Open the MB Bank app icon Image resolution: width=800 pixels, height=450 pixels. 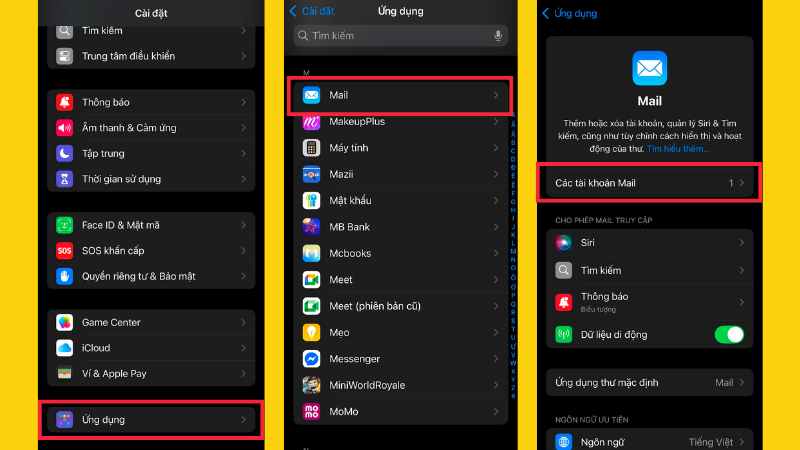311,227
